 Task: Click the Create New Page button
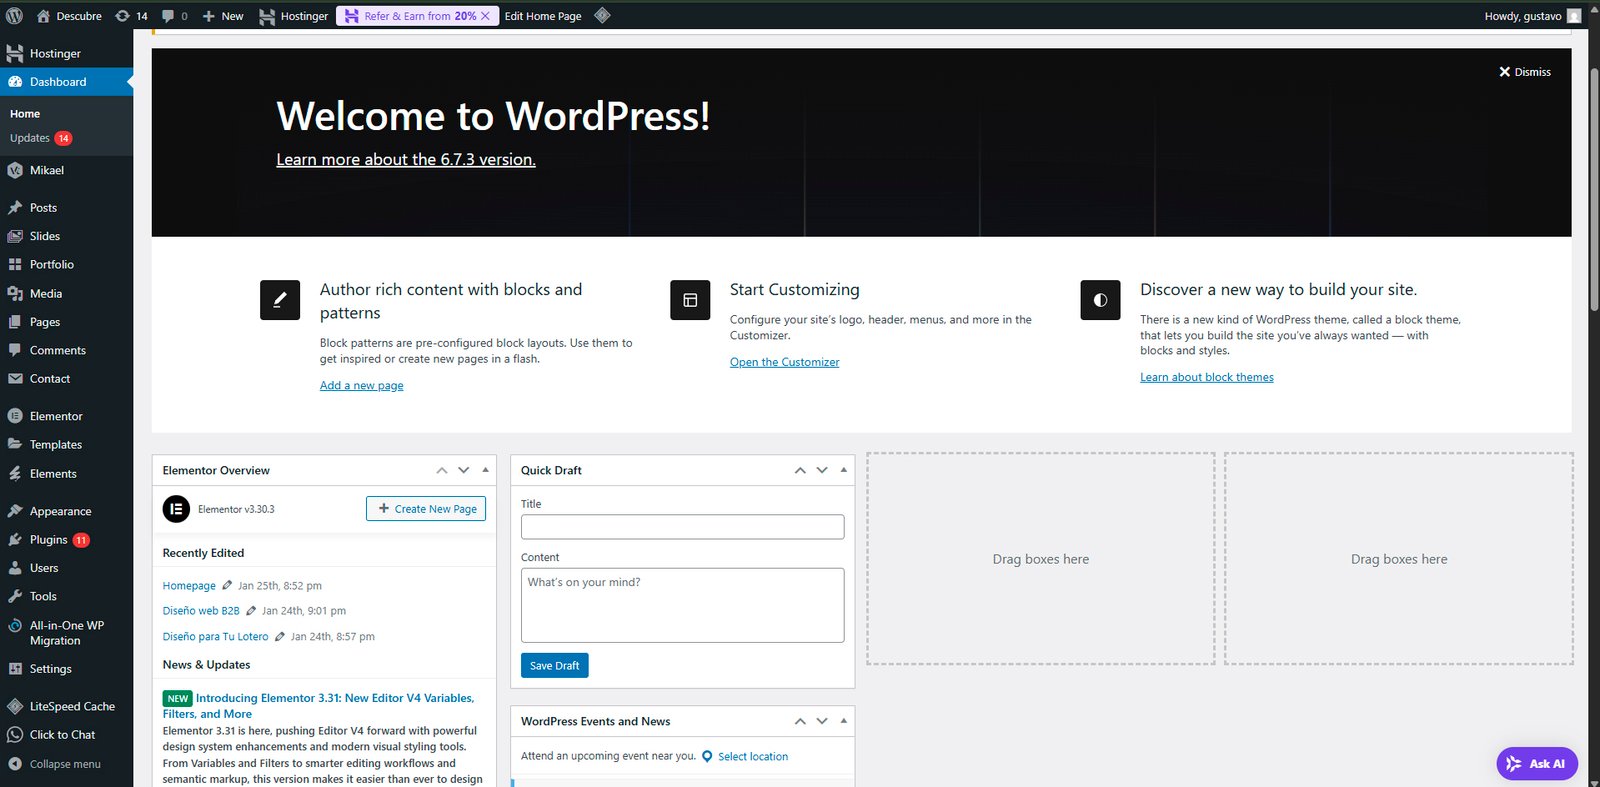coord(426,509)
